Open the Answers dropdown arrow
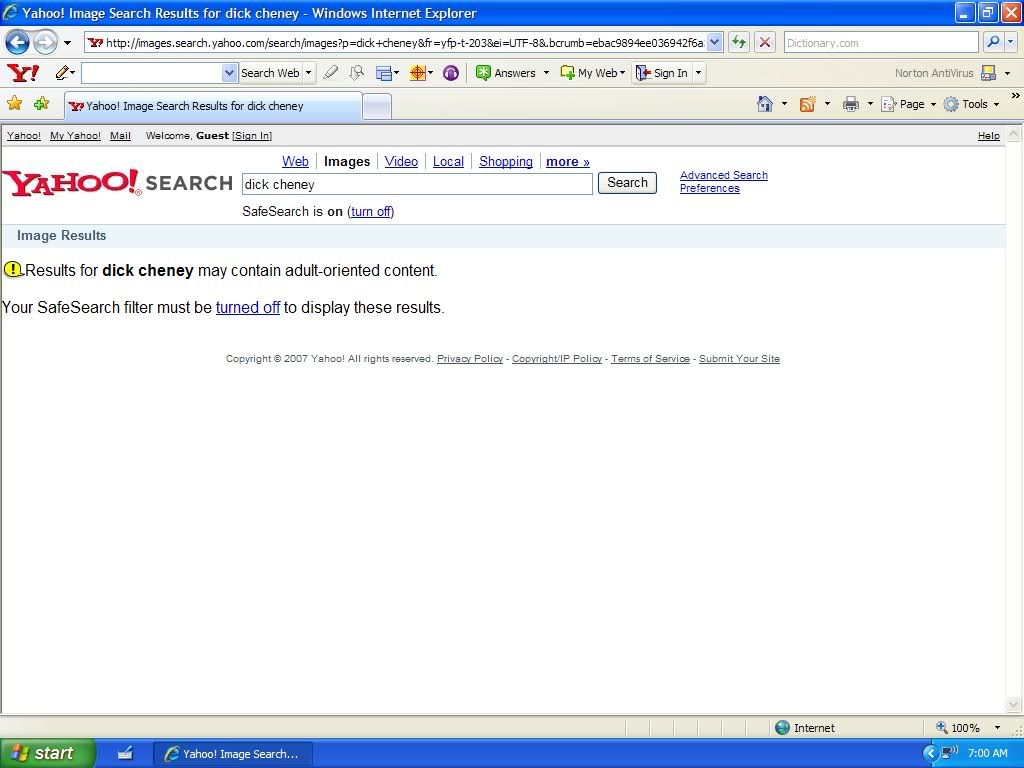Image resolution: width=1024 pixels, height=768 pixels. 546,72
